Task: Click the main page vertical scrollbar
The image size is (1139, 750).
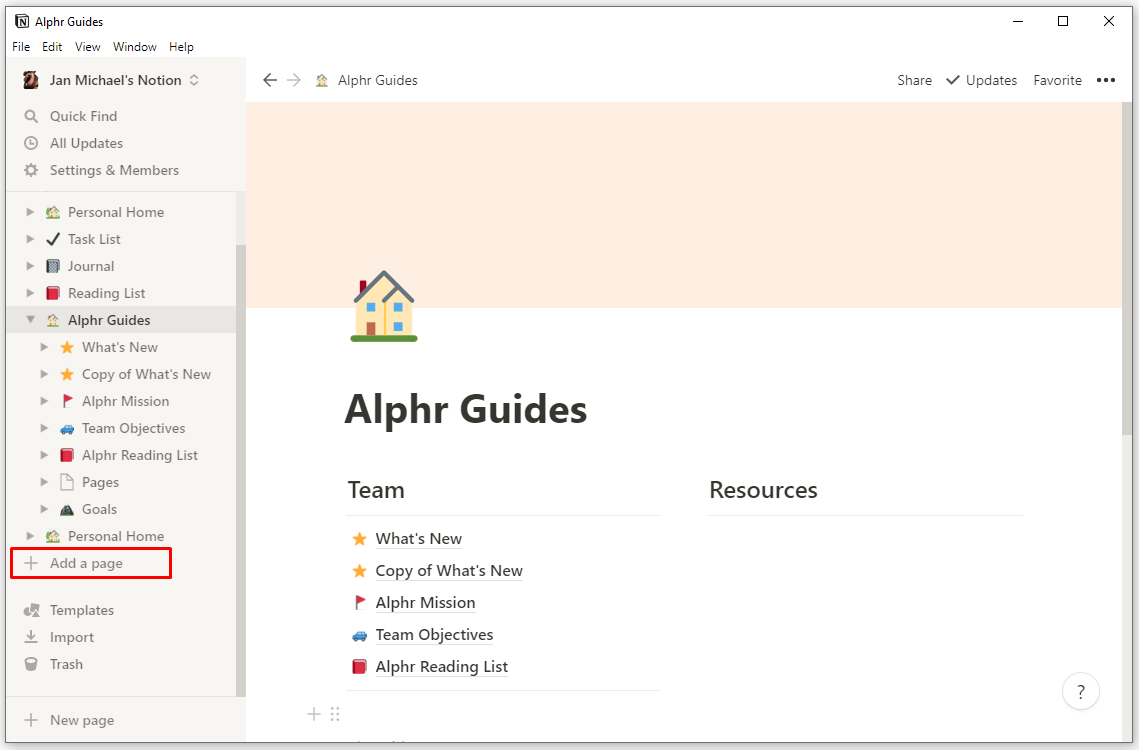Action: [1127, 269]
